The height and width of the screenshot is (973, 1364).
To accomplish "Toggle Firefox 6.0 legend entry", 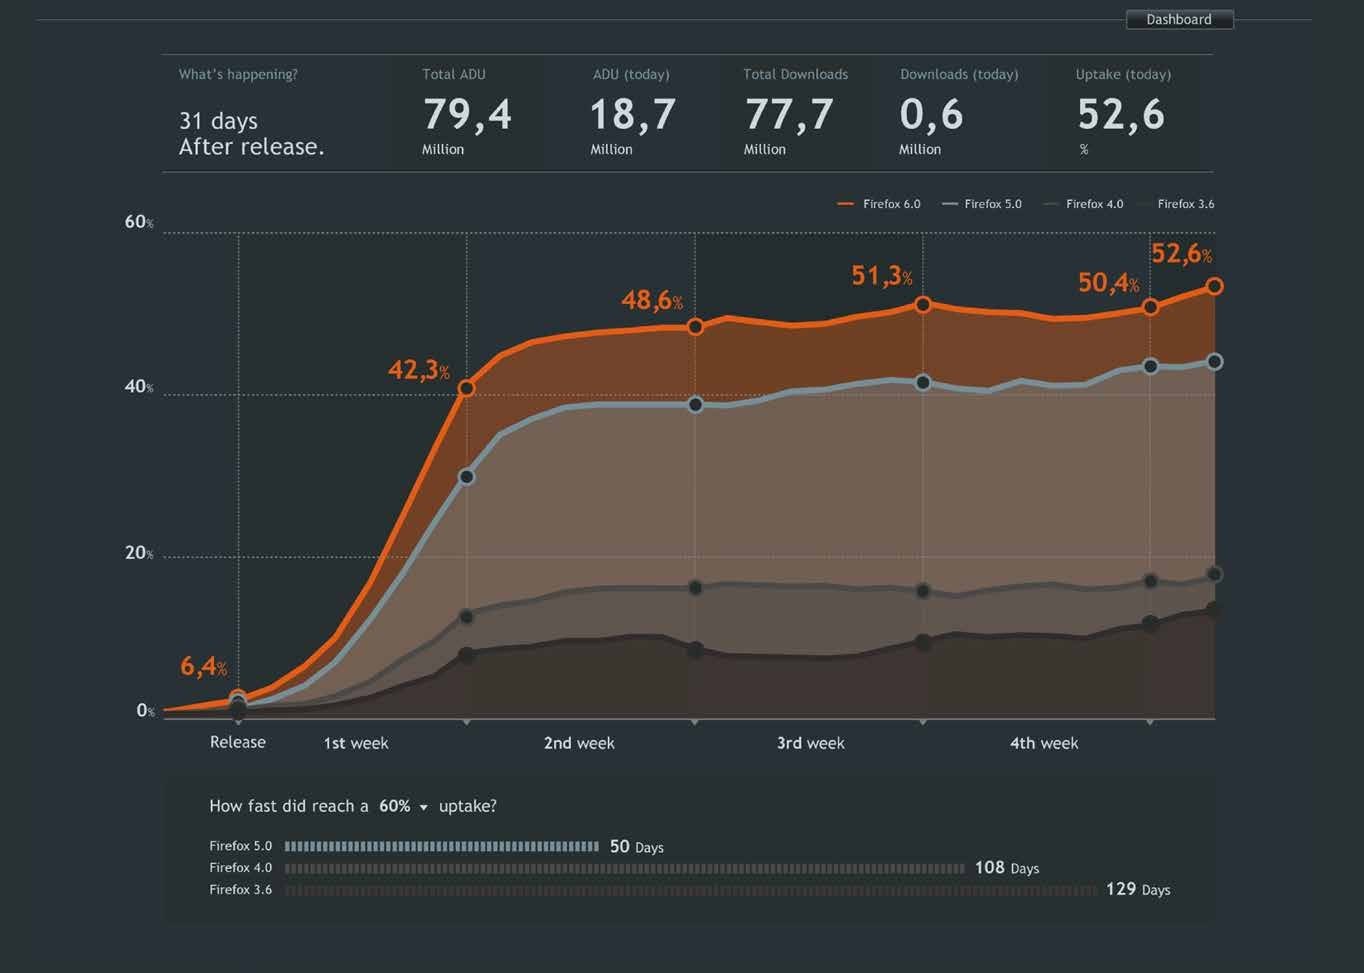I will (x=878, y=204).
